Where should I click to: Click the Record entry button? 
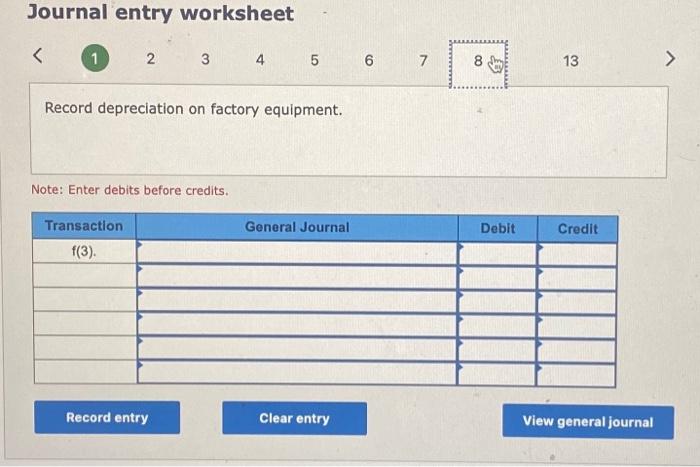(107, 417)
